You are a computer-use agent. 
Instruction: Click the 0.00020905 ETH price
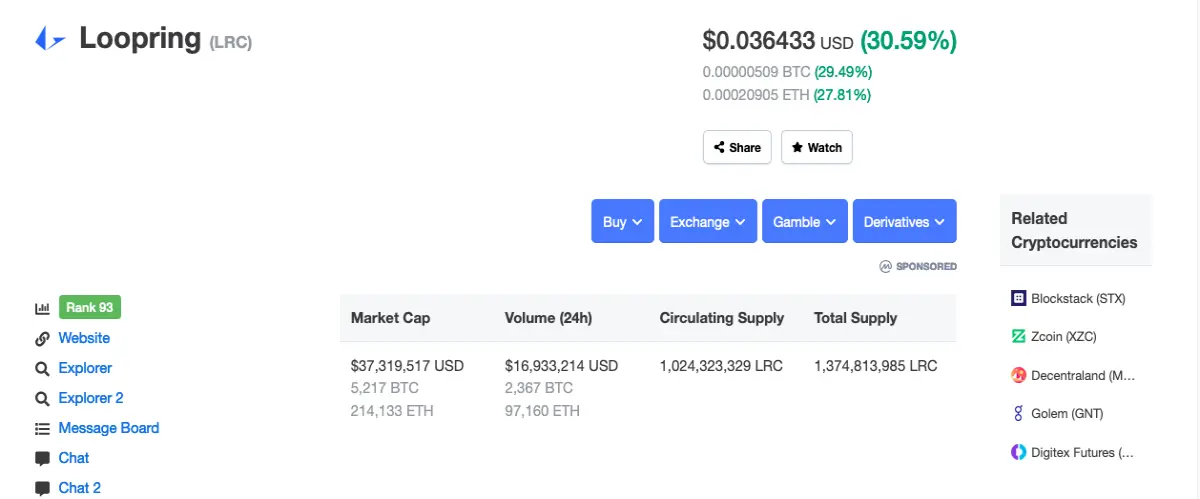click(x=756, y=95)
